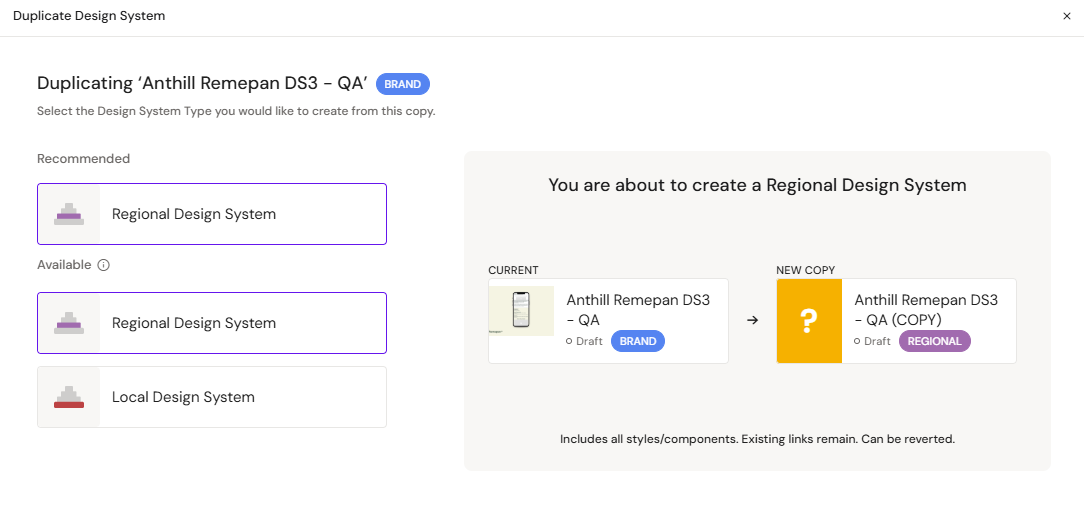The height and width of the screenshot is (515, 1084).
Task: Click the 'Duplicating Anthill Remepan DS3 - QA' heading
Action: 202,84
